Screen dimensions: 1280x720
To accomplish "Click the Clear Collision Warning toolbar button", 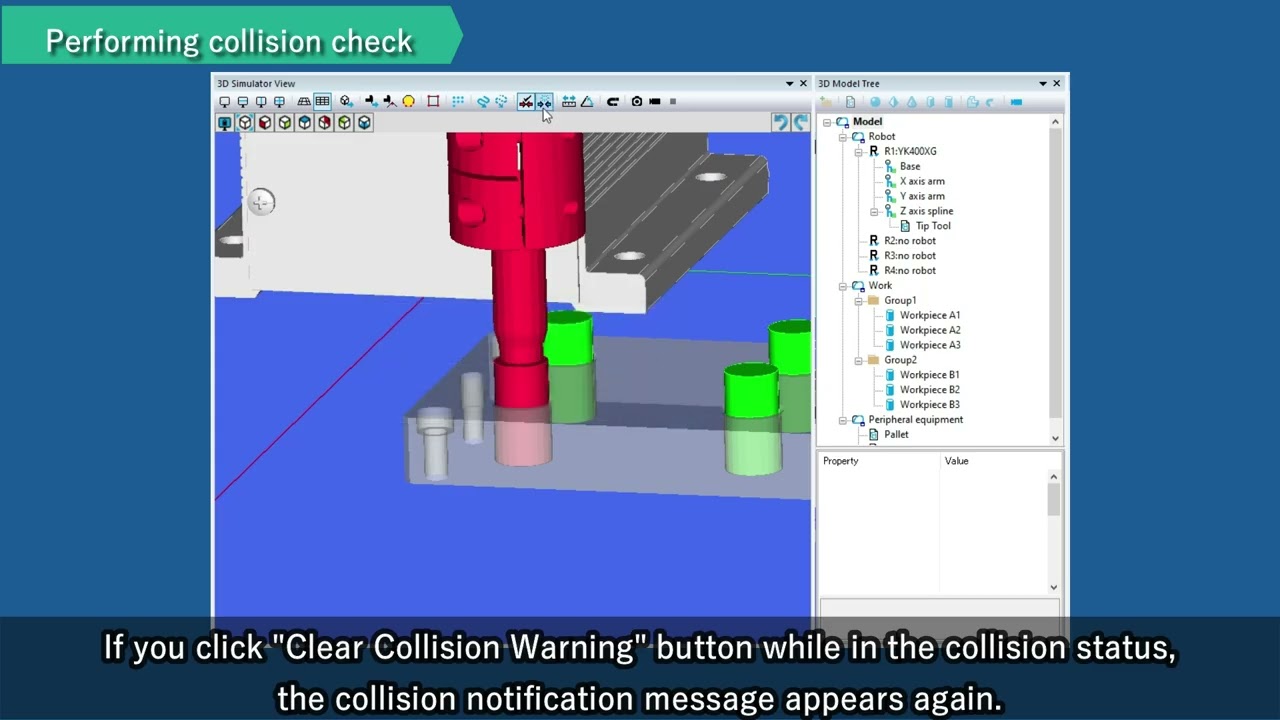I will pyautogui.click(x=544, y=101).
